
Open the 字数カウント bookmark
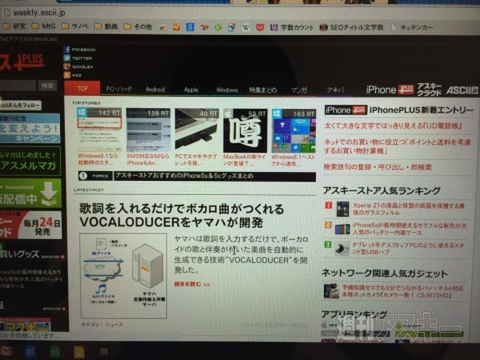click(x=292, y=27)
